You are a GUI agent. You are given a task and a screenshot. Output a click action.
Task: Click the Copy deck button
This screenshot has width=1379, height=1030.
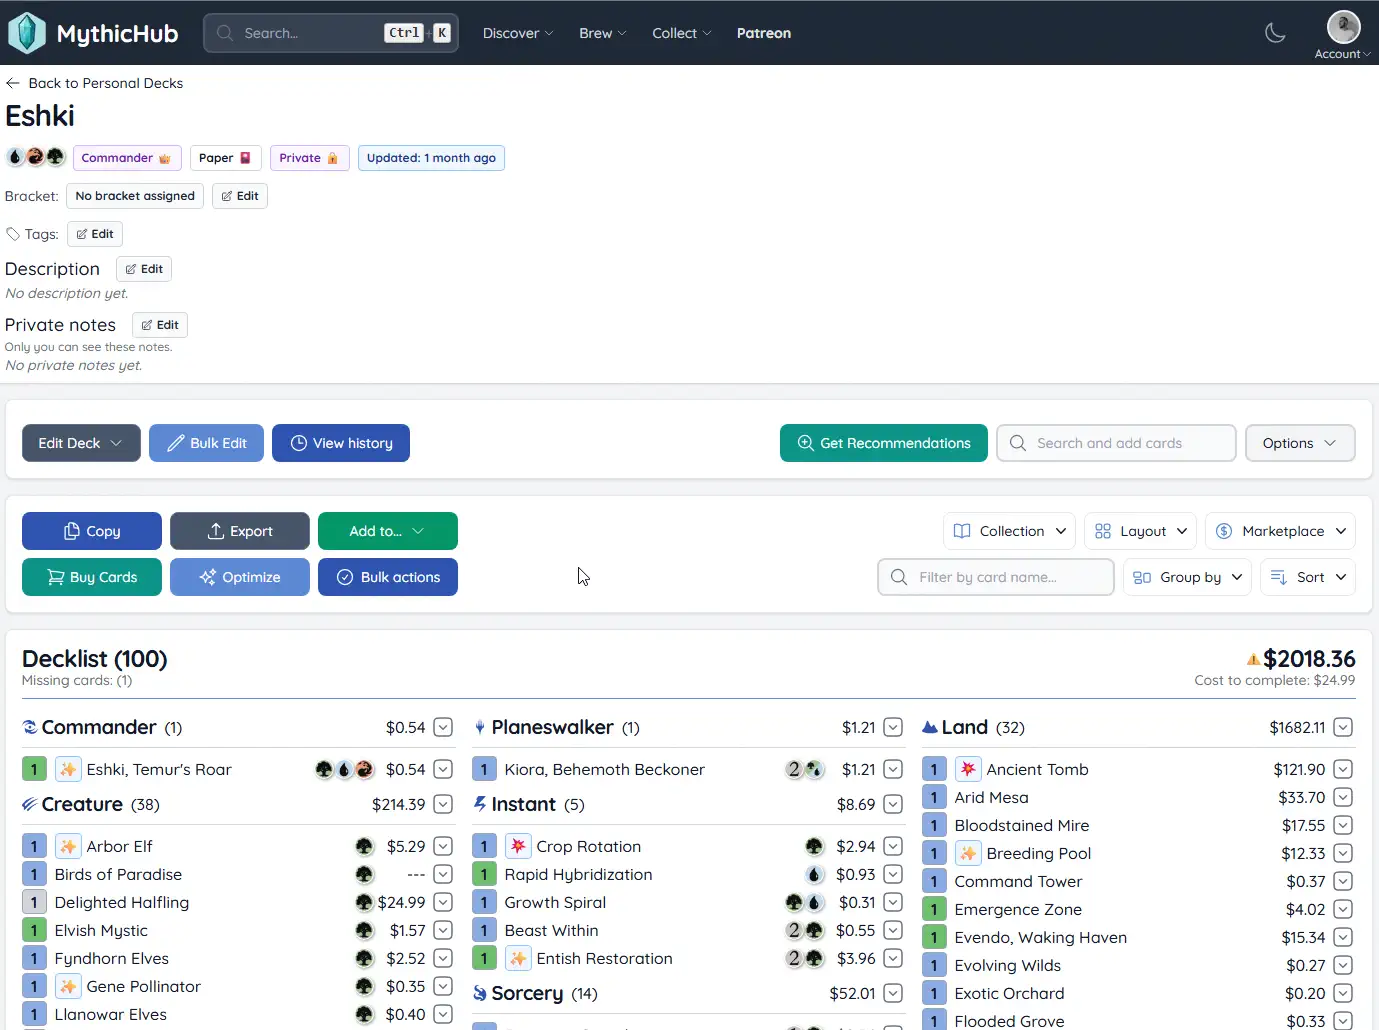point(92,531)
